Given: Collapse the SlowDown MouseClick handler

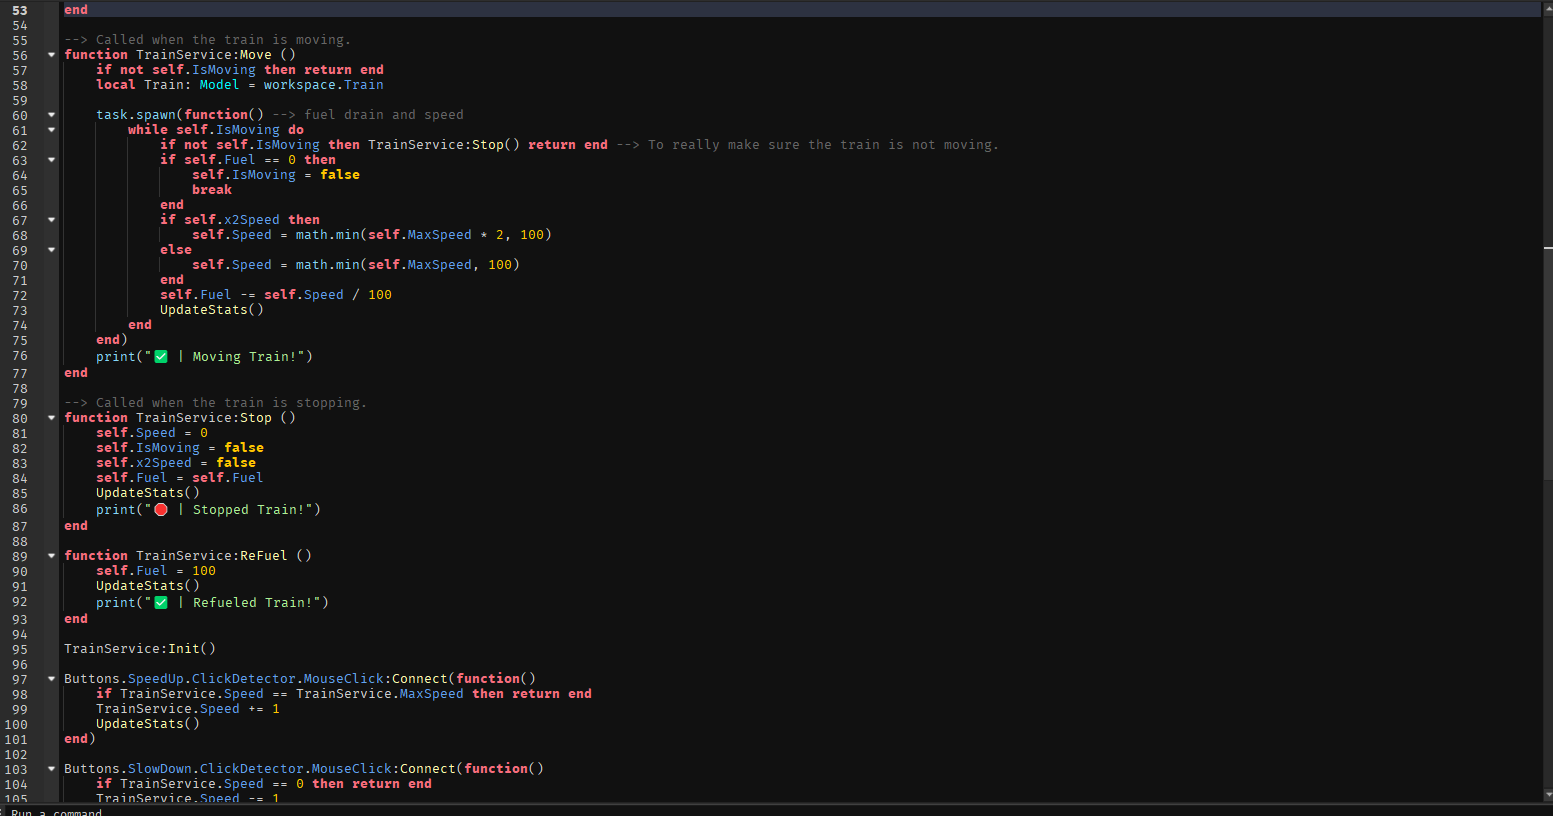Looking at the screenshot, I should tap(51, 769).
